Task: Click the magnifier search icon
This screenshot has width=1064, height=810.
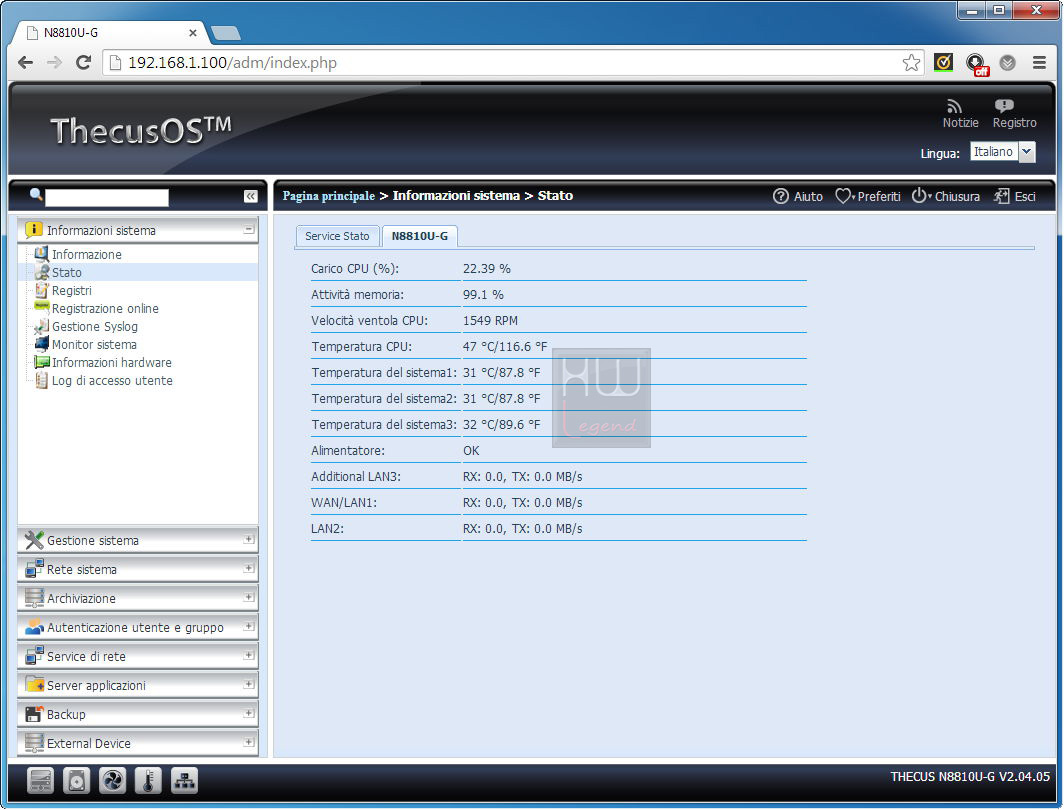Action: [36, 195]
